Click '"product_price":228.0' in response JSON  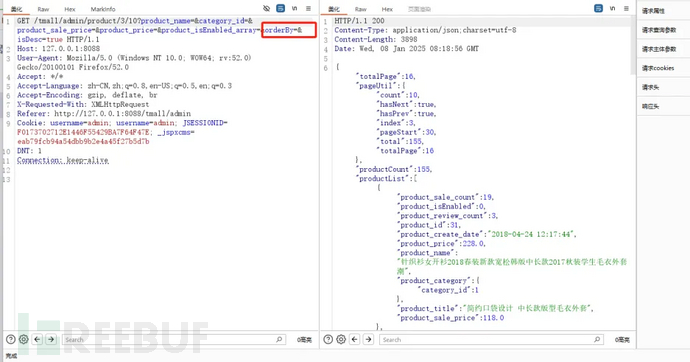441,243
